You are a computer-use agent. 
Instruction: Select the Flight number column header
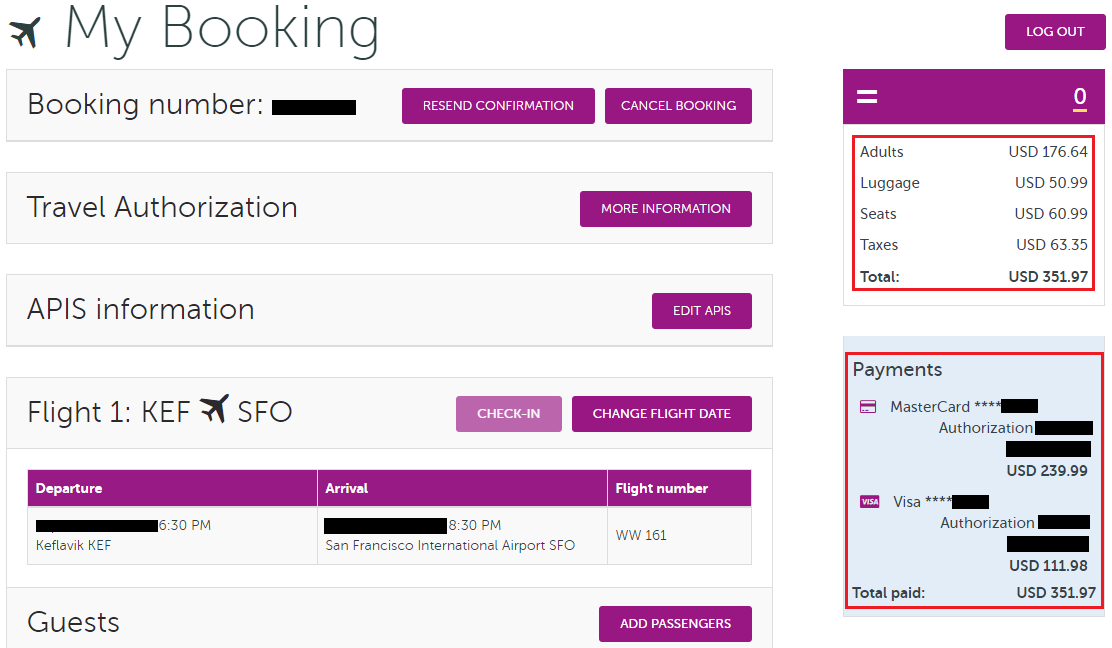click(661, 489)
